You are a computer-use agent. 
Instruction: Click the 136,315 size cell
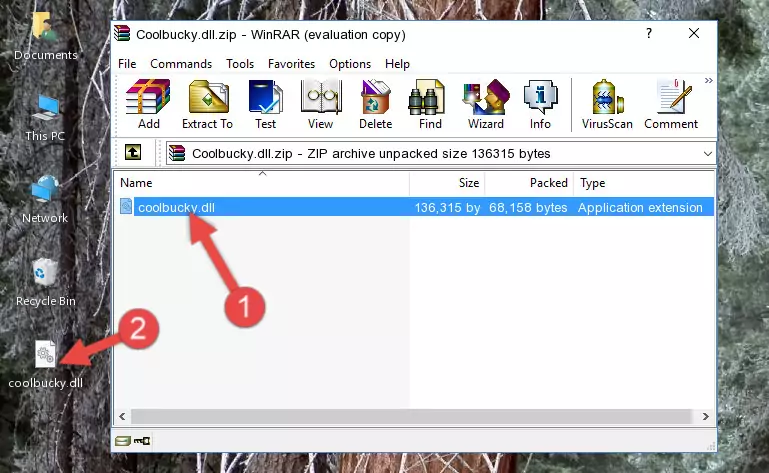[447, 208]
